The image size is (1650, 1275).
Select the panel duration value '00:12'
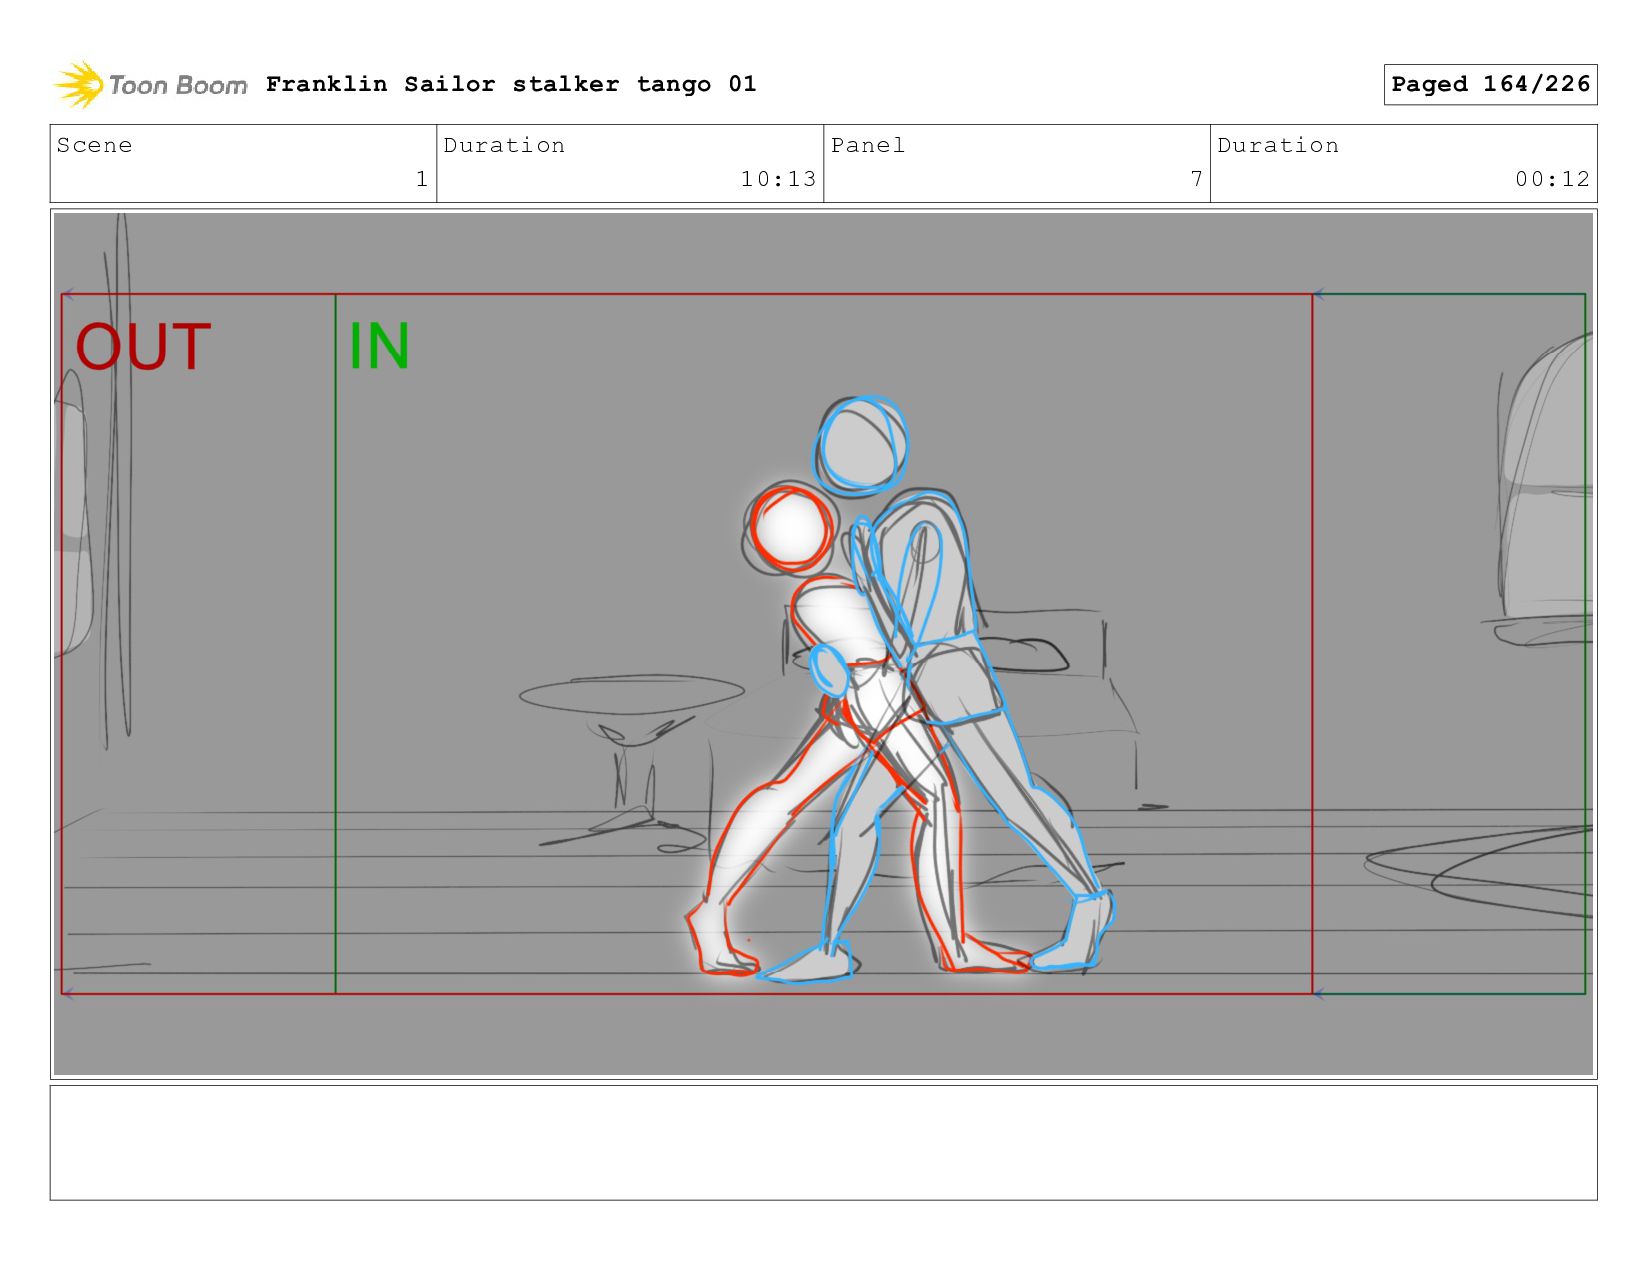1552,179
